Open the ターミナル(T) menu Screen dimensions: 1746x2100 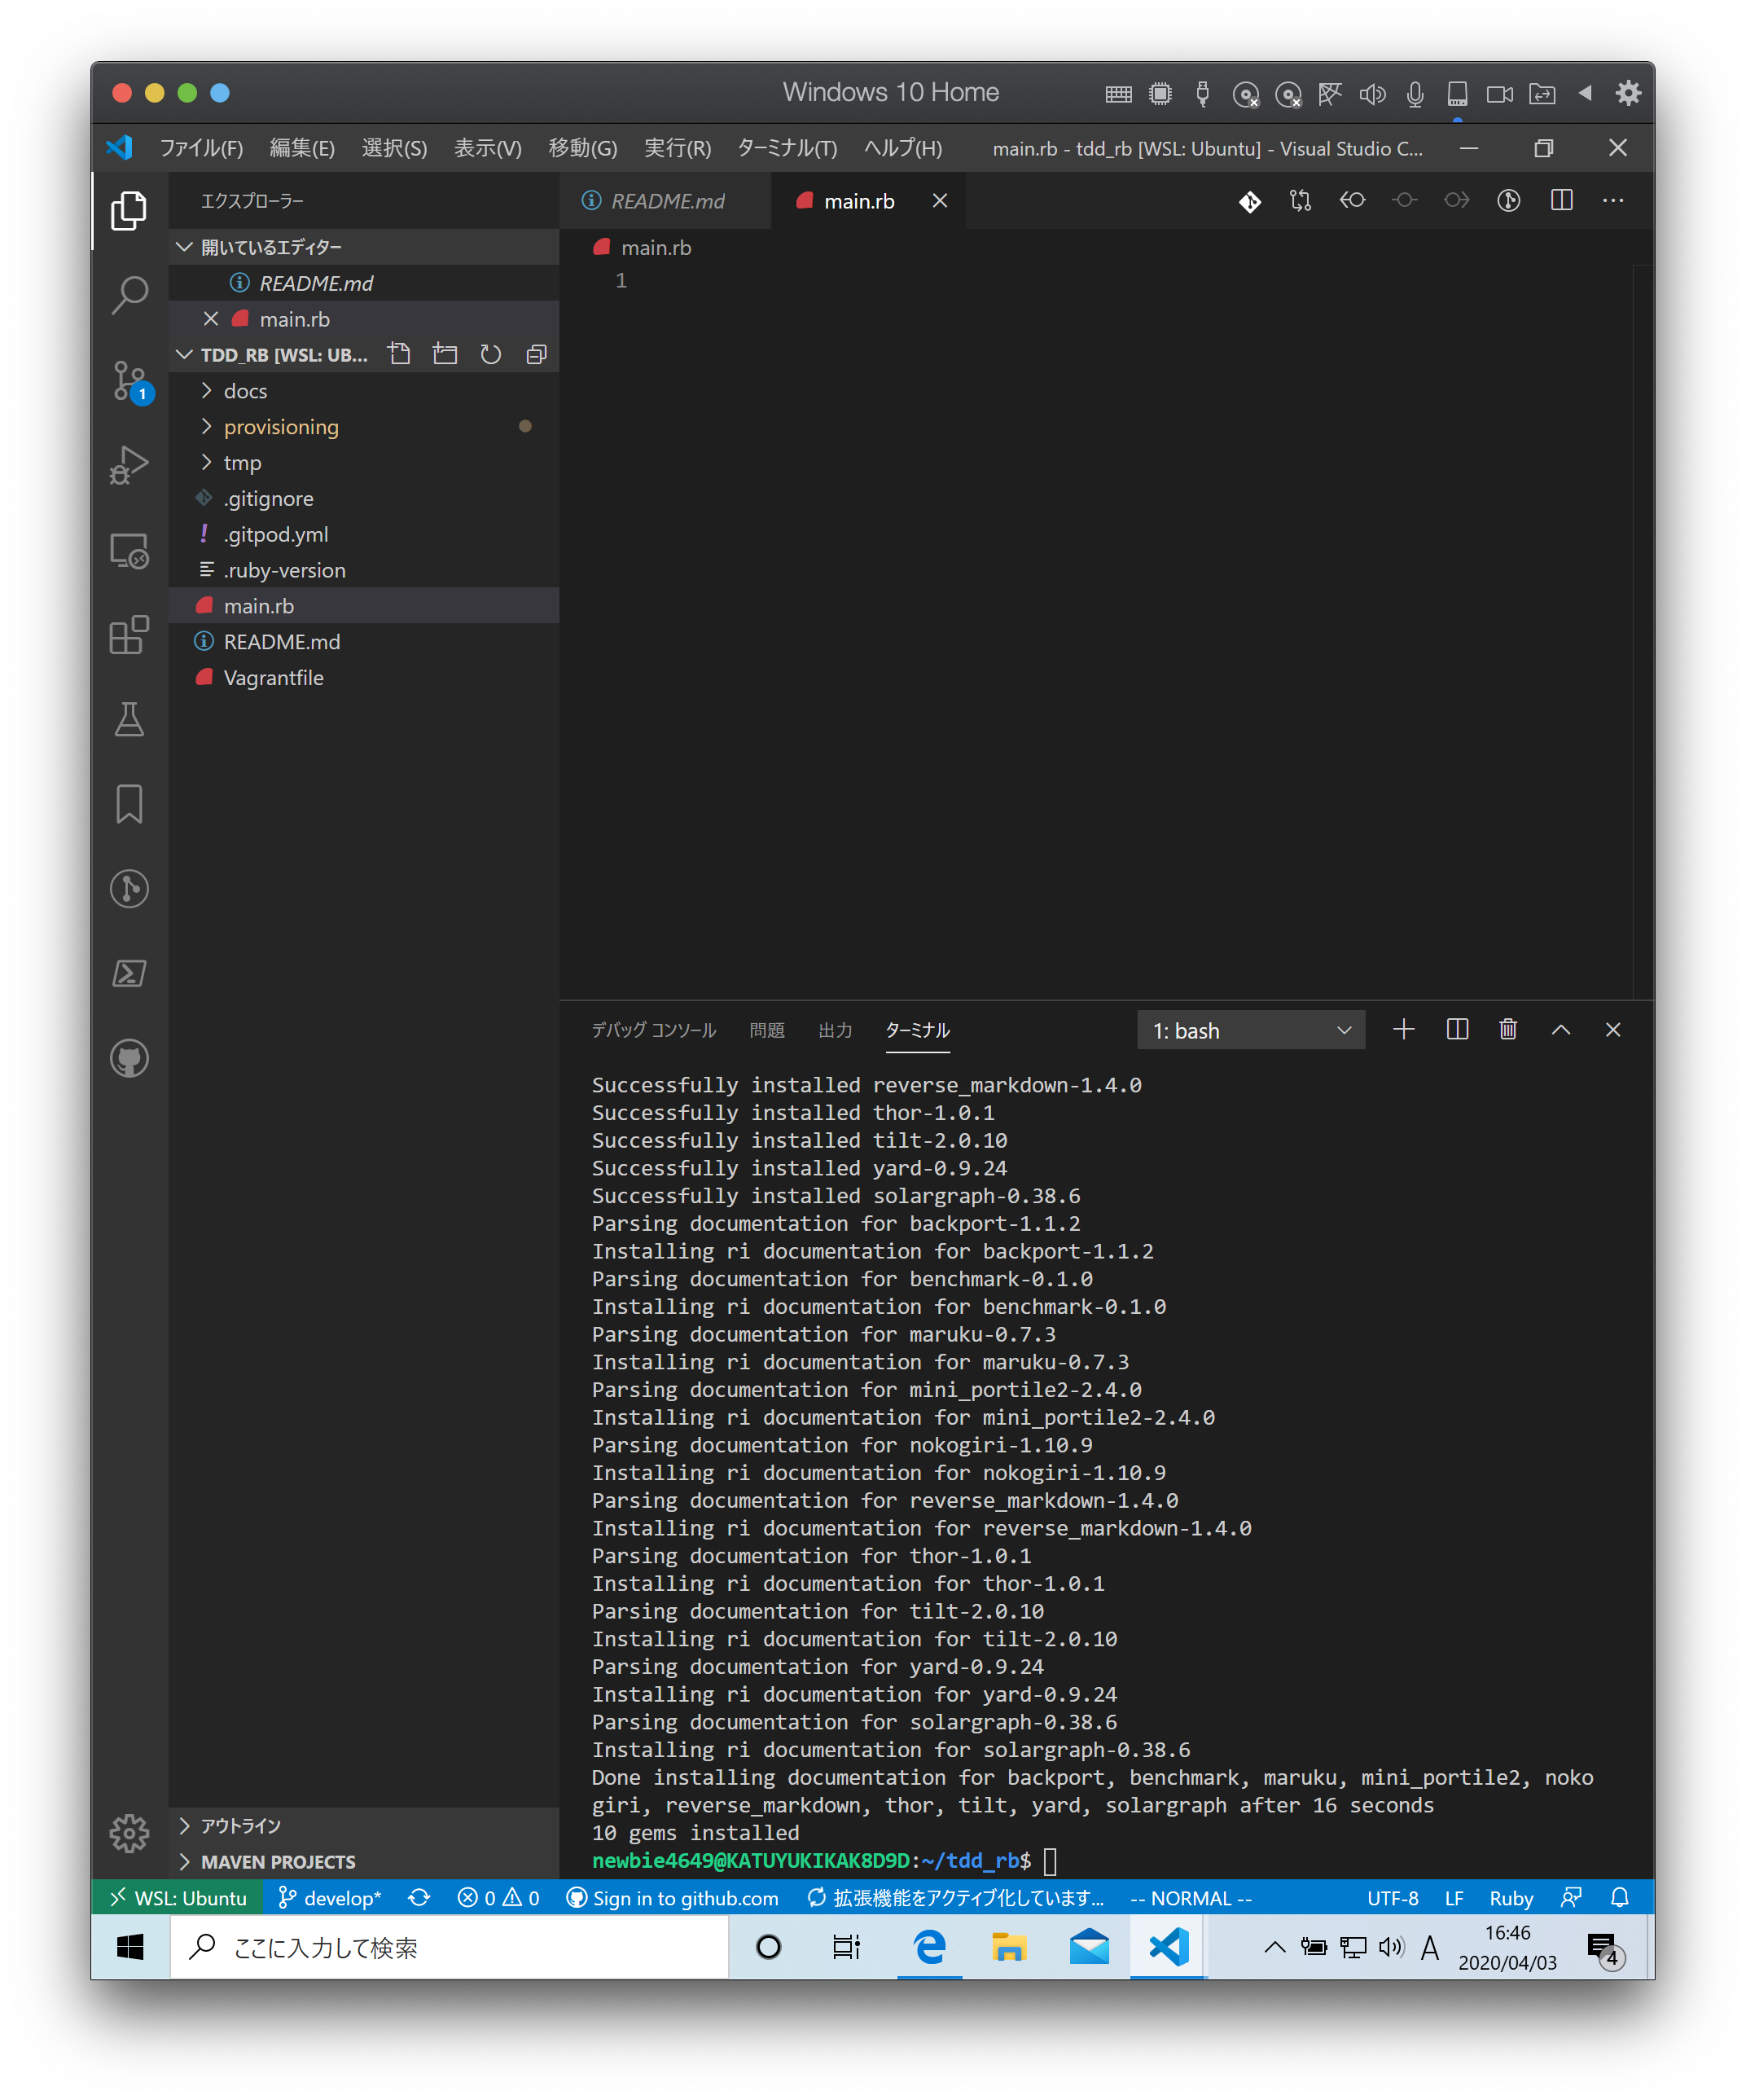786,148
